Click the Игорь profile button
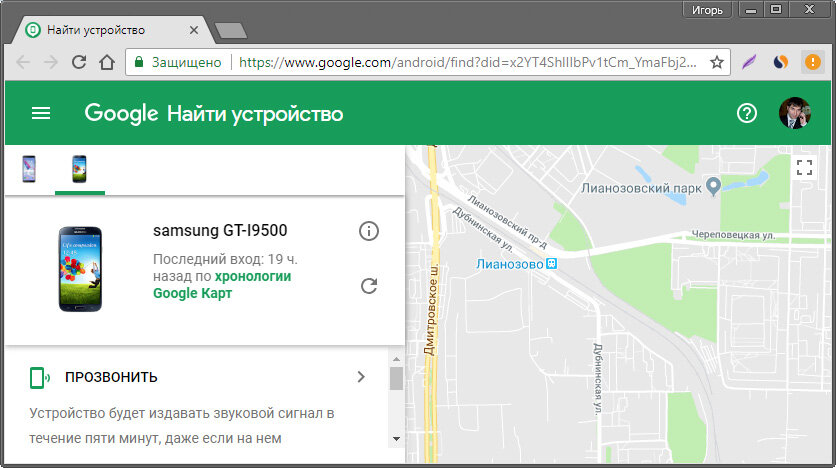Image resolution: width=836 pixels, height=468 pixels. [x=707, y=10]
